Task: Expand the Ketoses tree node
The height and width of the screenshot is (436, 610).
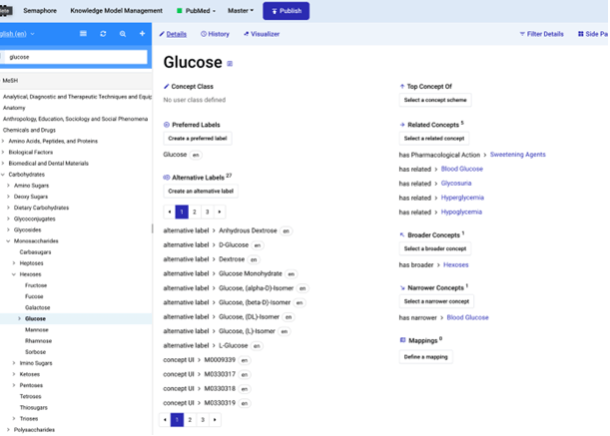Action: tap(14, 374)
